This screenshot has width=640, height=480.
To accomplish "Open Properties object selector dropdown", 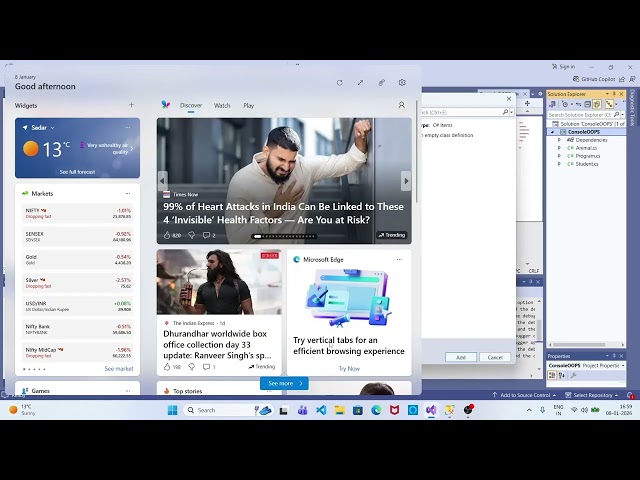I will (x=623, y=366).
